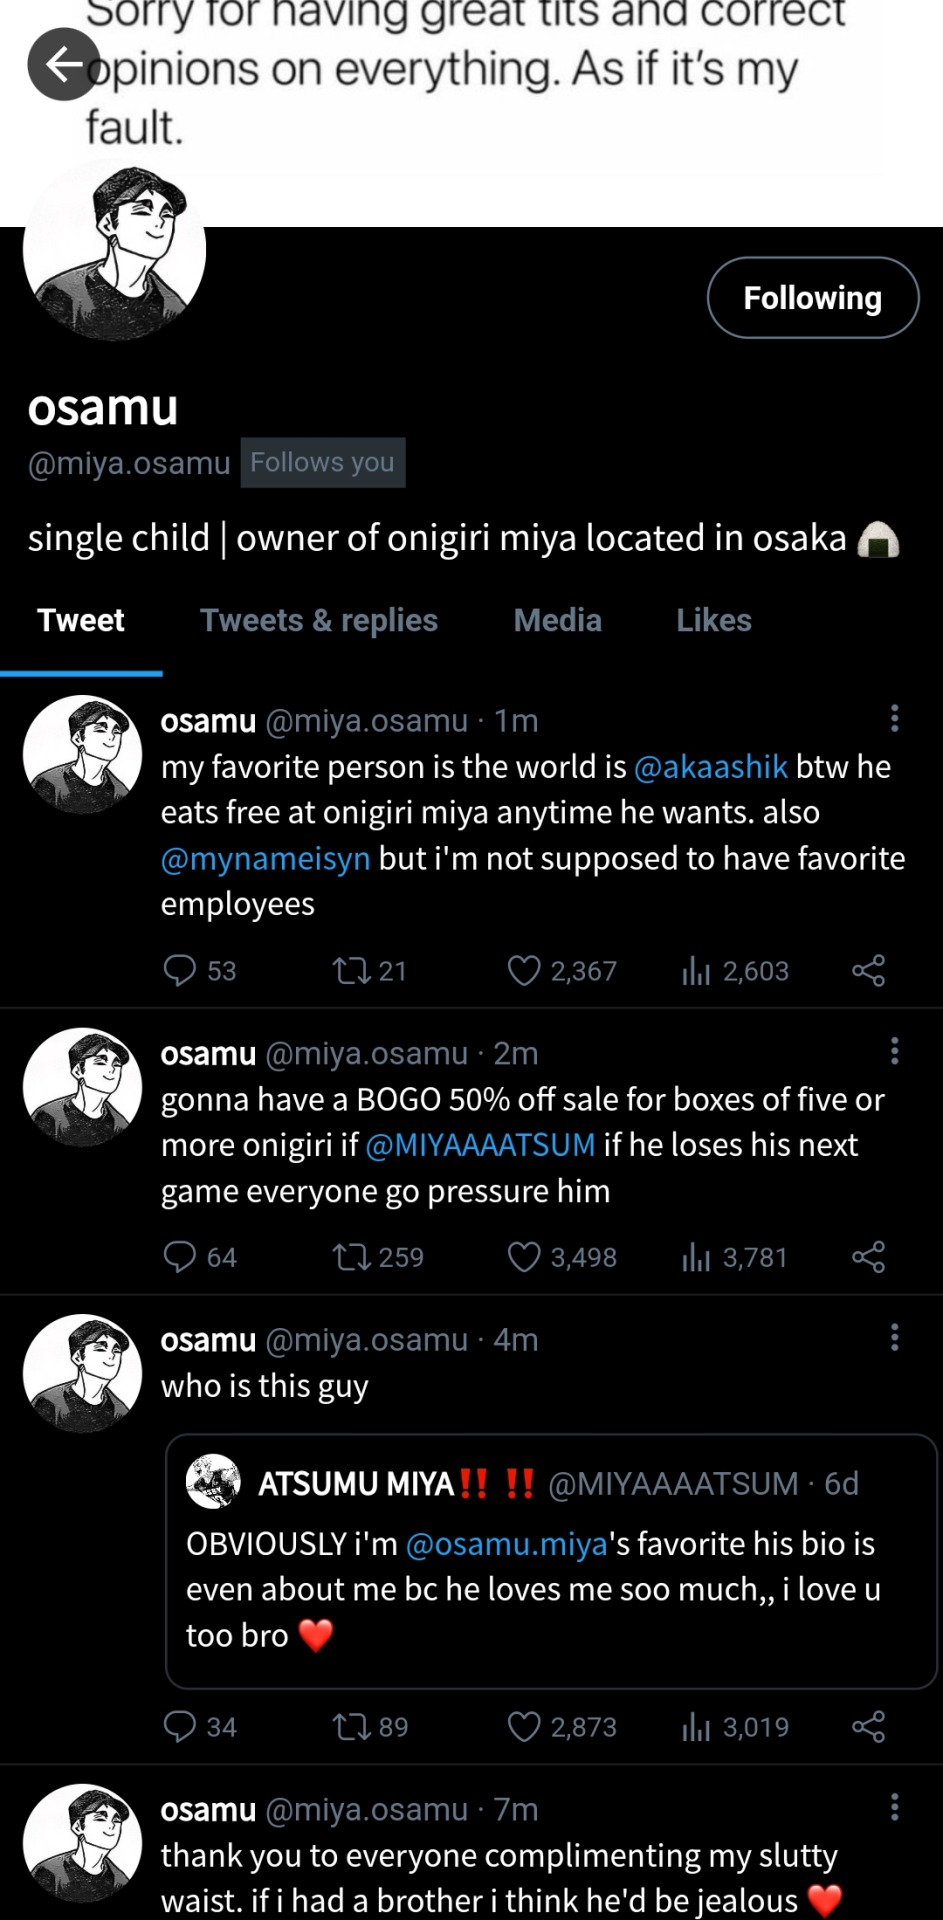
Task: Share the tweet mentioning @akaashik
Action: pos(868,970)
